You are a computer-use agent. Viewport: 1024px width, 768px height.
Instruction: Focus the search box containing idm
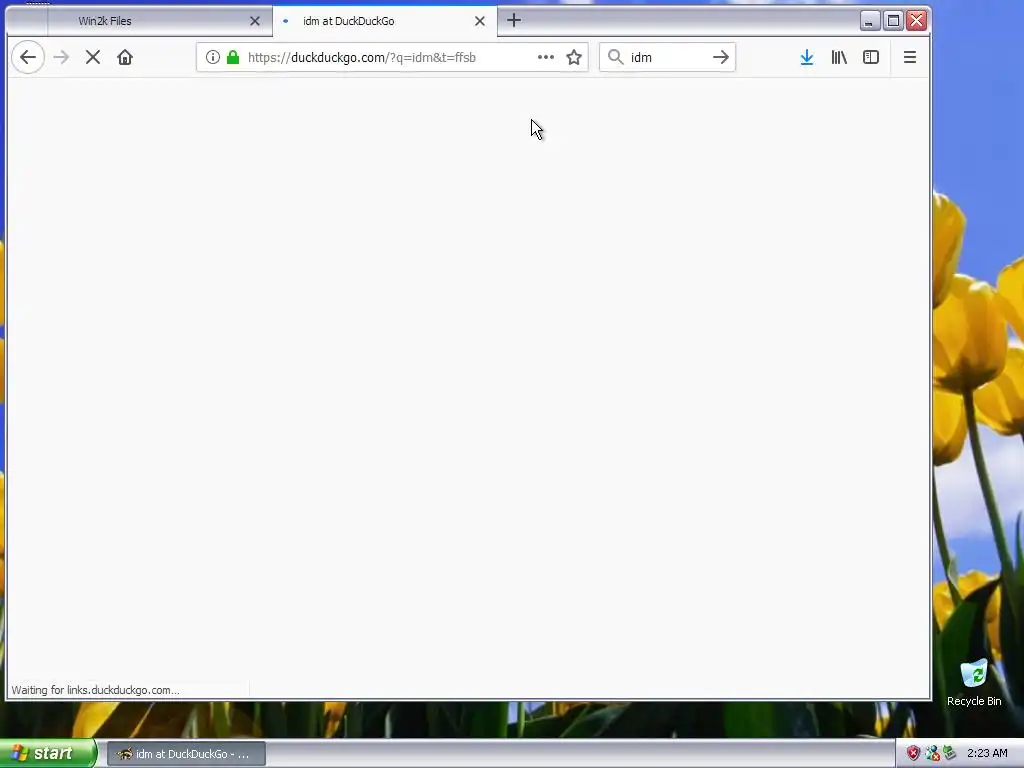(x=667, y=57)
